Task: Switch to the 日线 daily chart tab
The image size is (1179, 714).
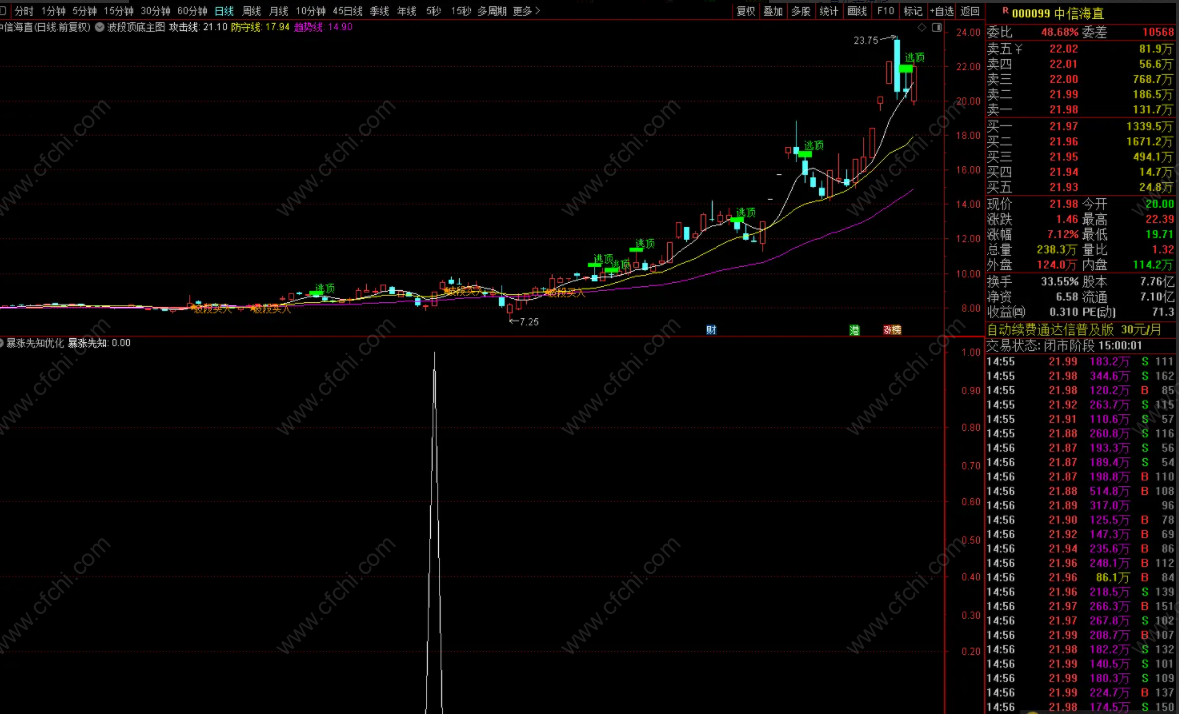Action: tap(224, 11)
